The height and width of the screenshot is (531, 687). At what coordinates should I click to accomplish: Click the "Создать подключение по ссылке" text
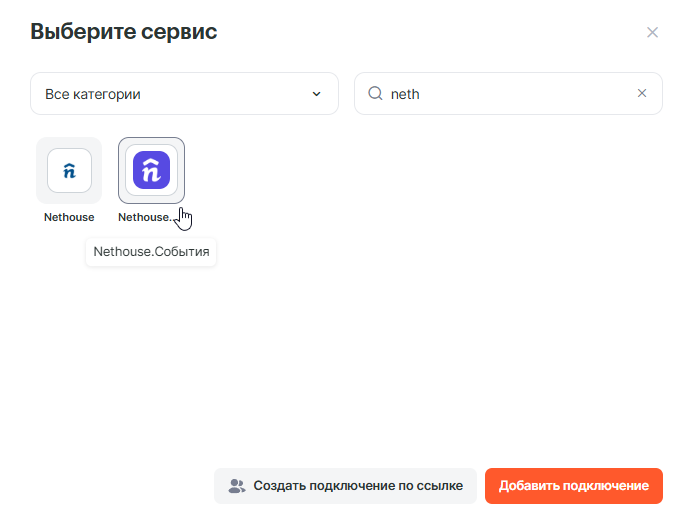point(358,486)
